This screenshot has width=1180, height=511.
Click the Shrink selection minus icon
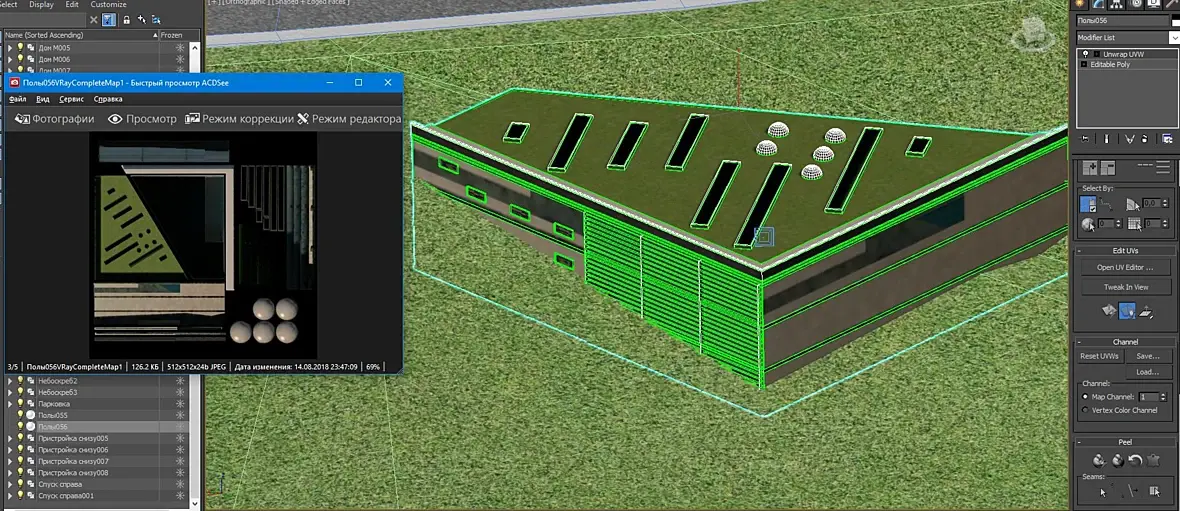tap(1108, 168)
